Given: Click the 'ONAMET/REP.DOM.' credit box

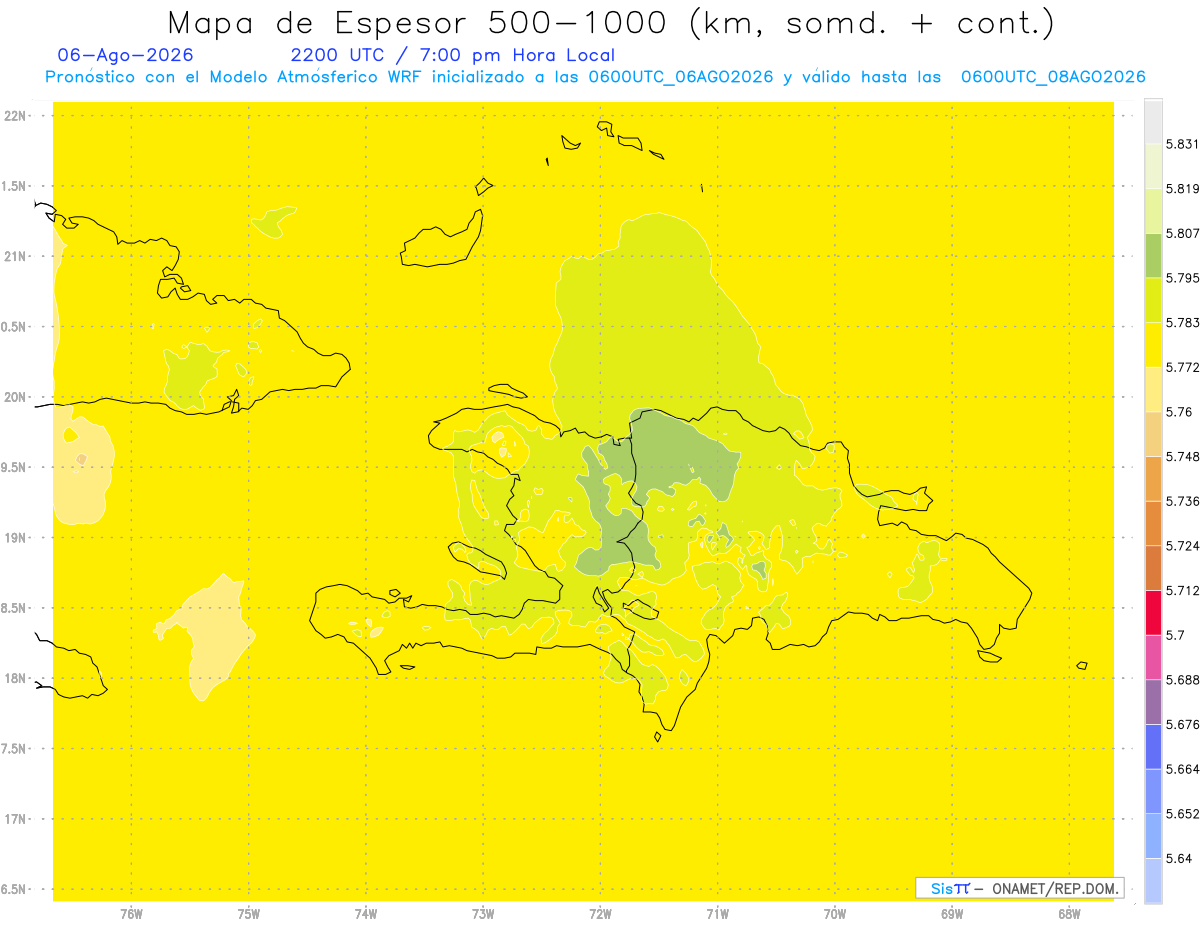Looking at the screenshot, I should [1020, 888].
